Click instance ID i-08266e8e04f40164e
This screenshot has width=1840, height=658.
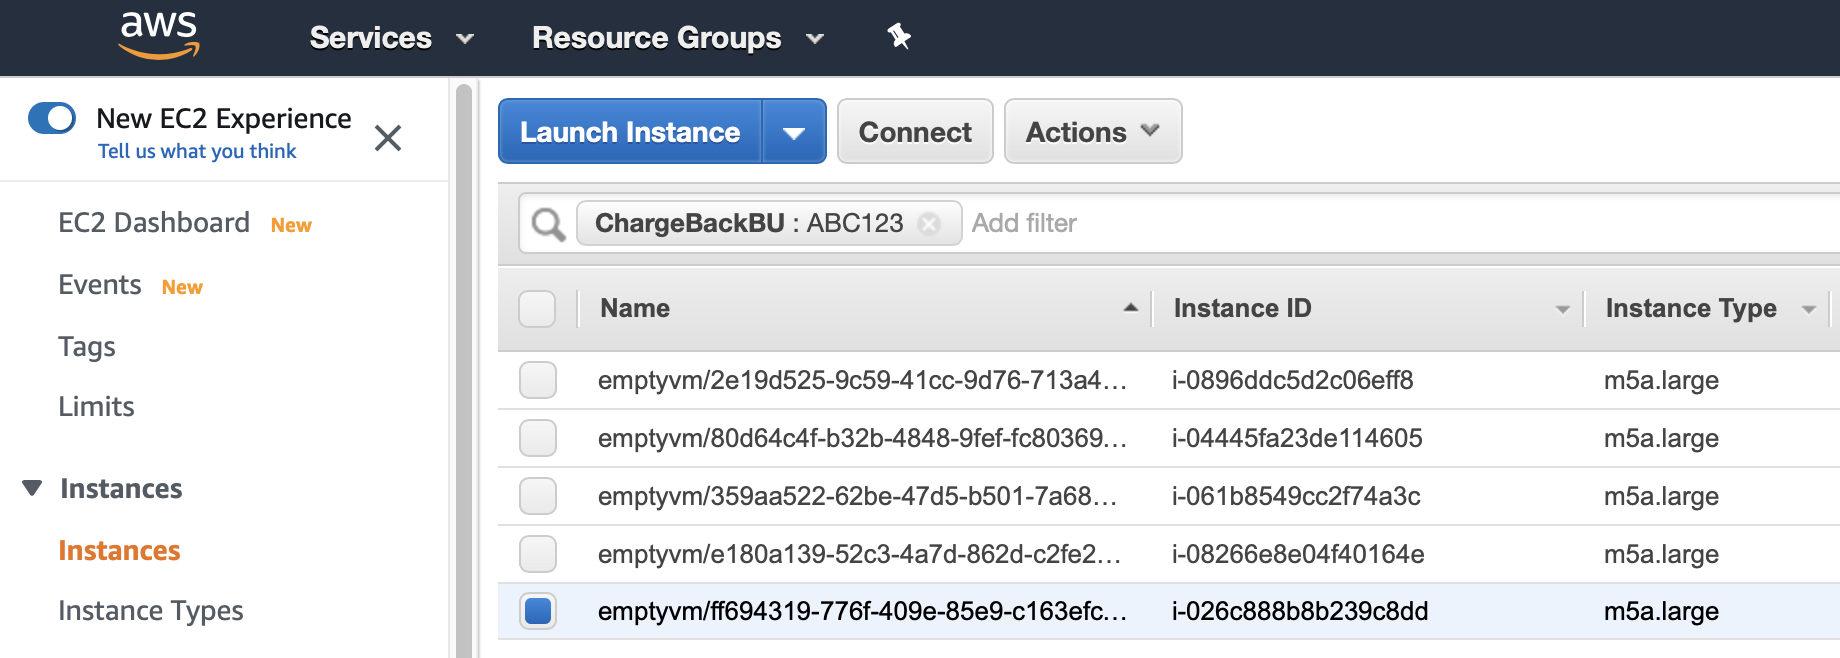click(1298, 554)
